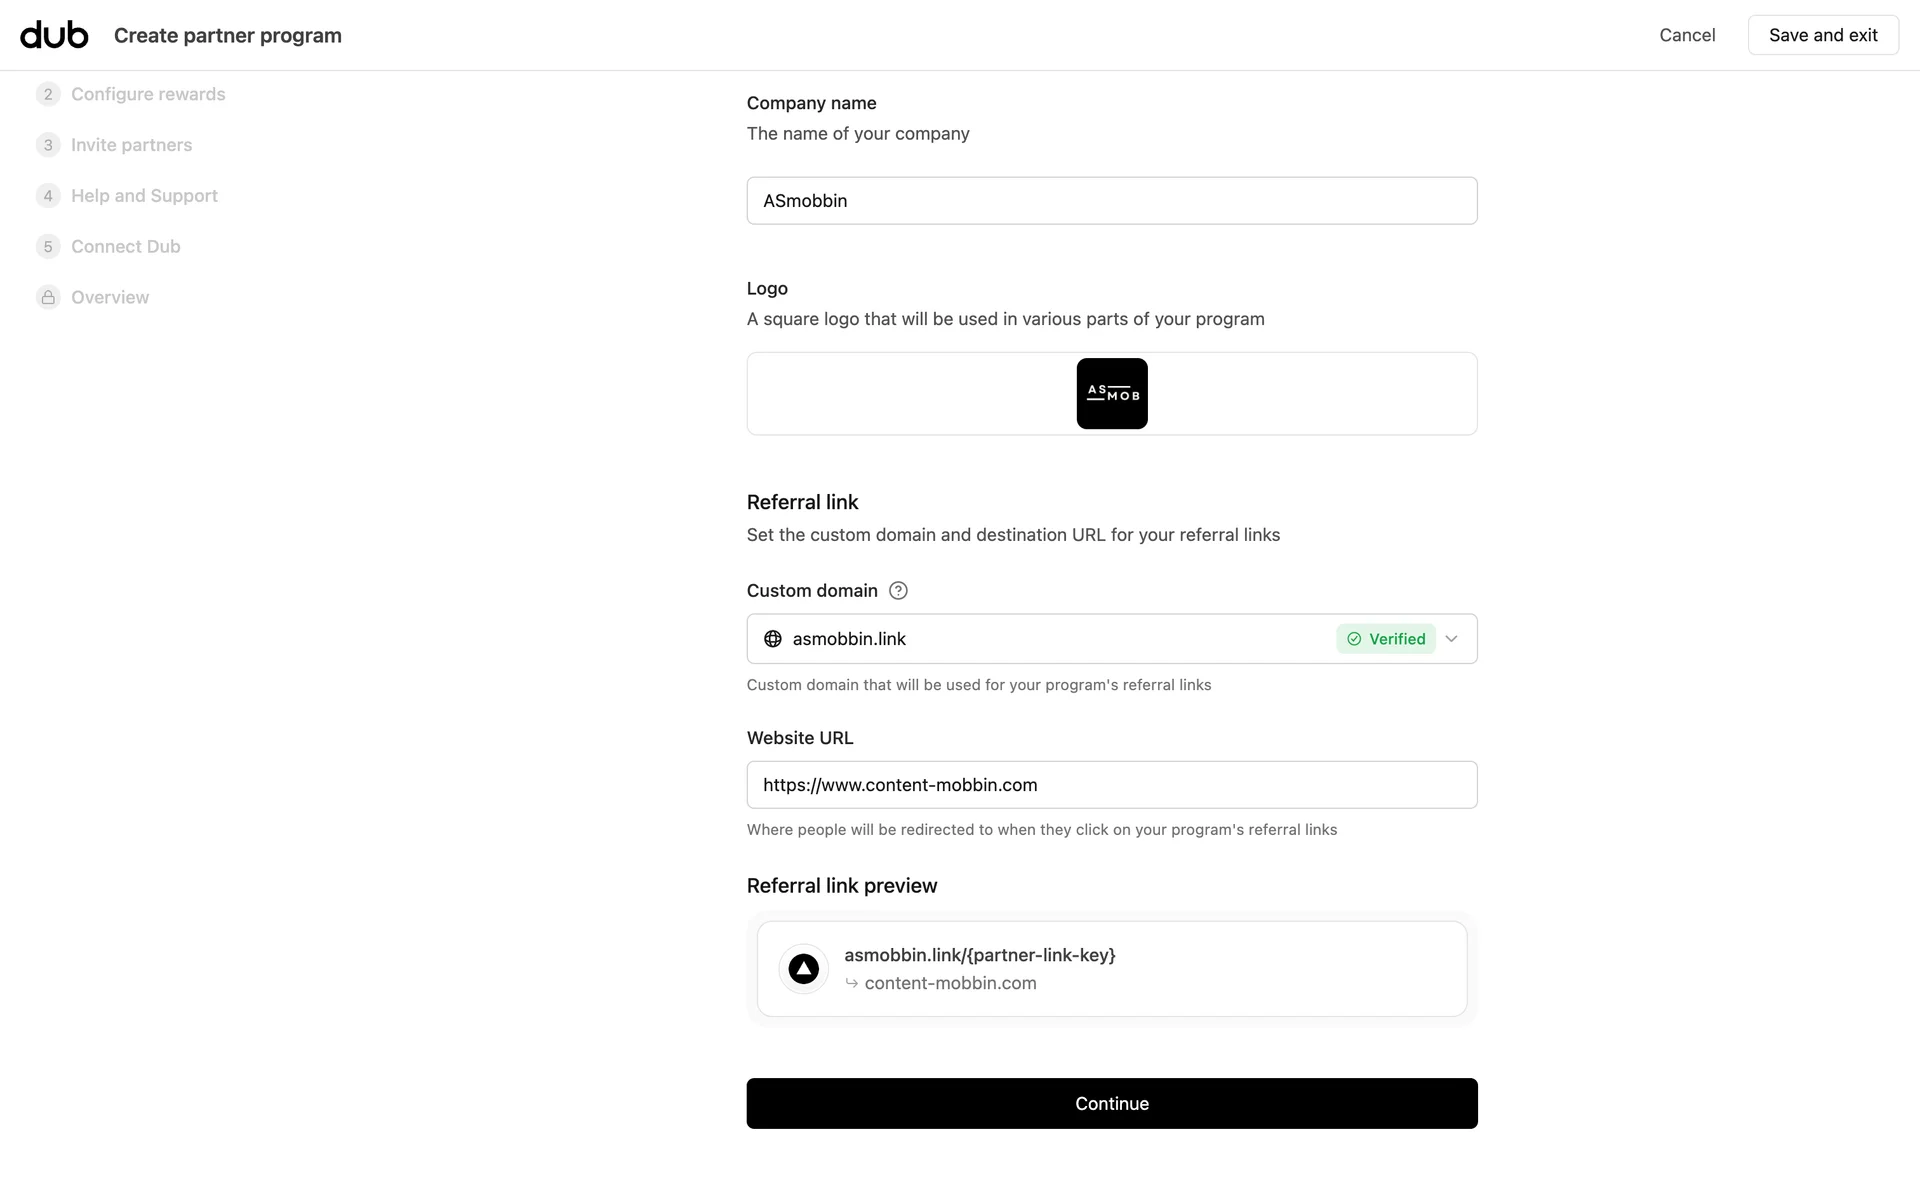This screenshot has height=1200, width=1920.
Task: Click the globe icon in domain field
Action: pyautogui.click(x=773, y=639)
